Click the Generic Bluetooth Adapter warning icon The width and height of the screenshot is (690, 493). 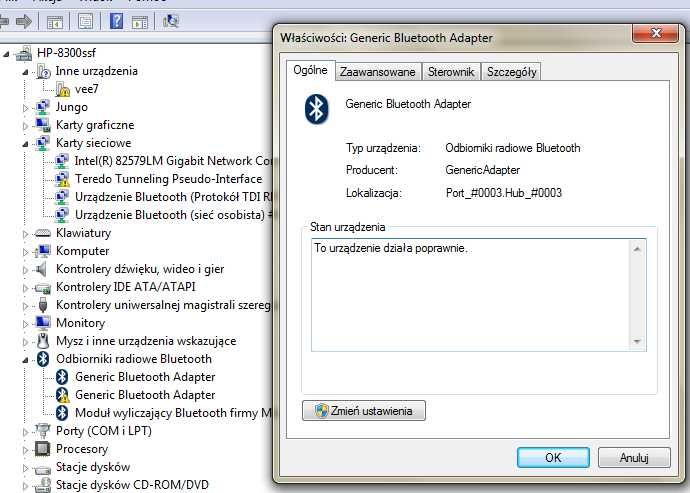pyautogui.click(x=62, y=395)
